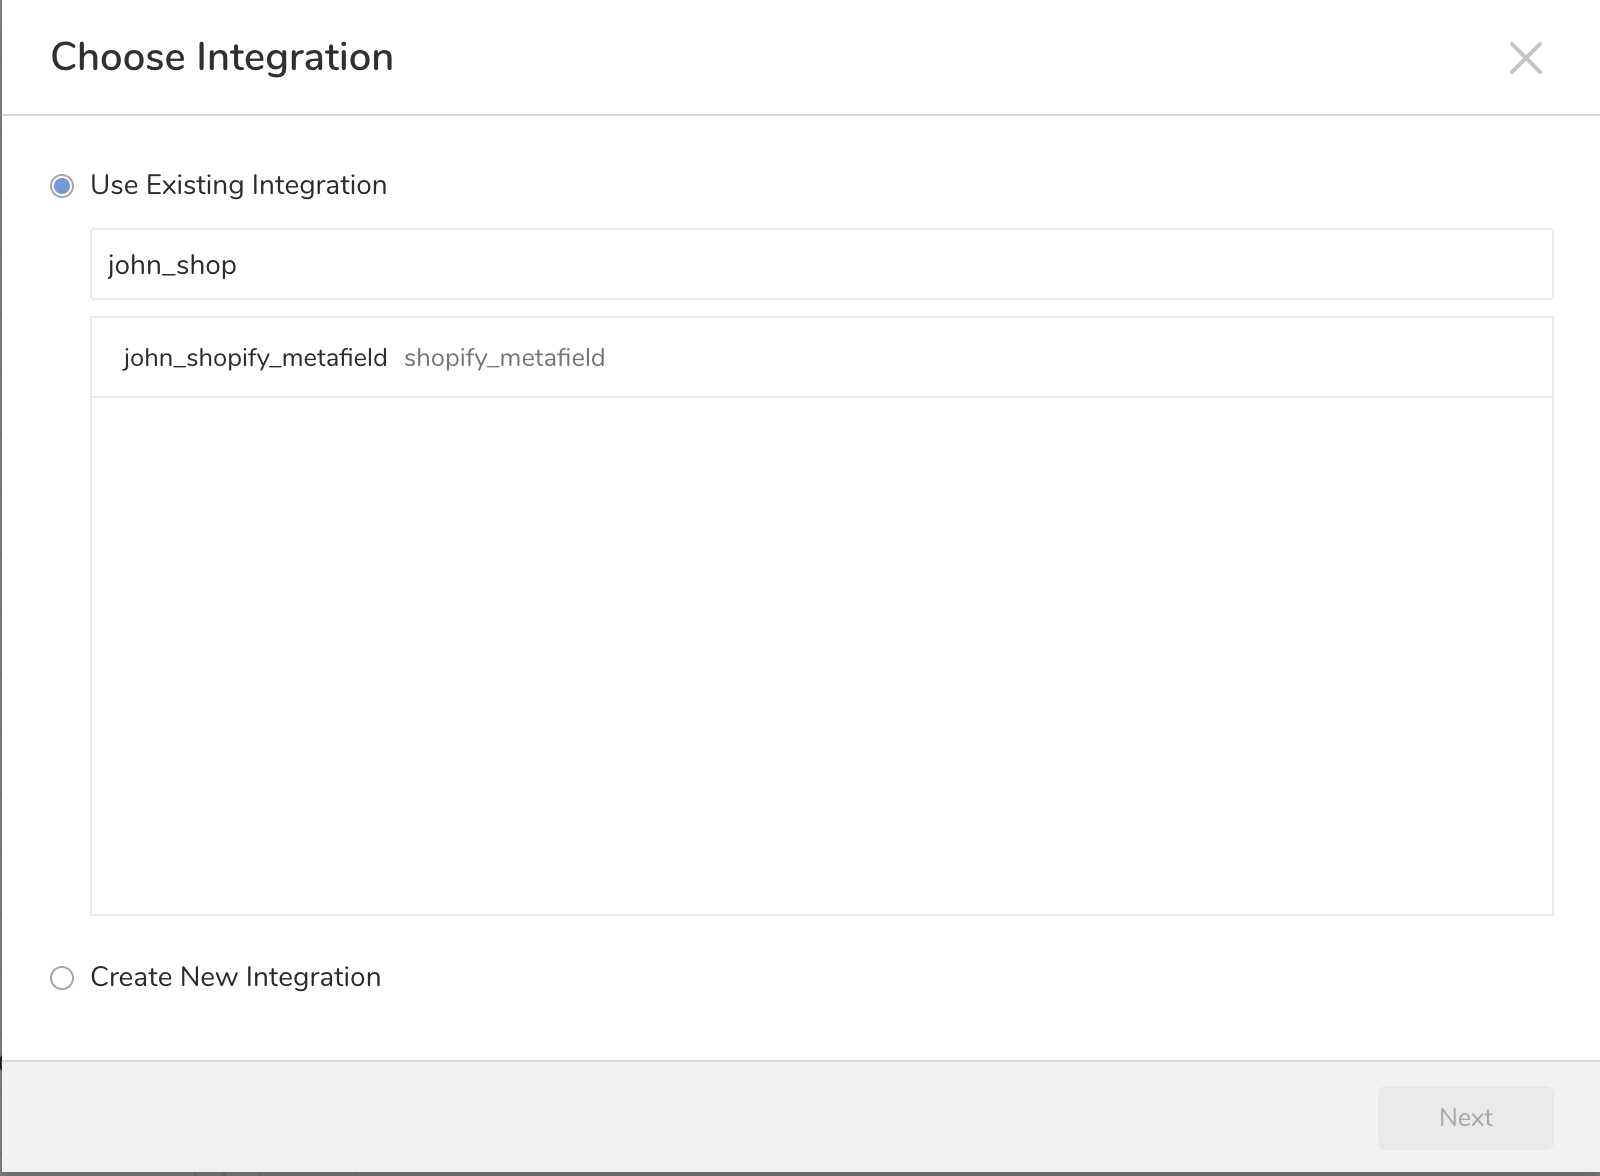Click the empty area of the results list
The width and height of the screenshot is (1600, 1176).
(x=820, y=650)
